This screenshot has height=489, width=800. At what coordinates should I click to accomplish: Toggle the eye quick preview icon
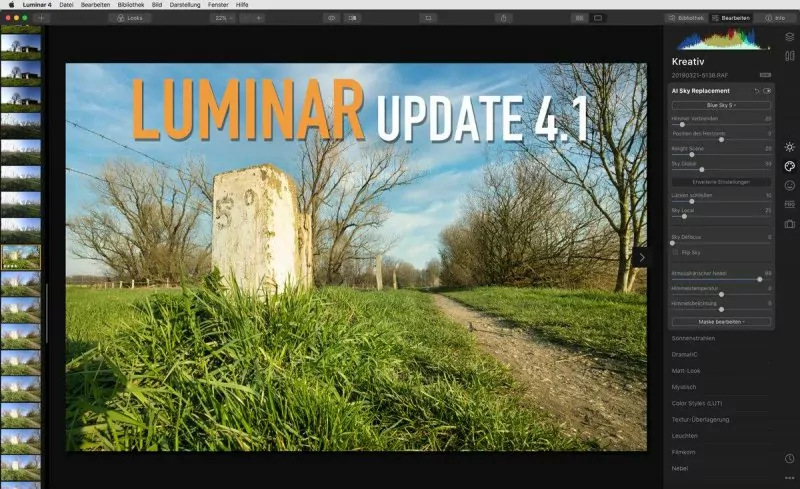[x=332, y=18]
